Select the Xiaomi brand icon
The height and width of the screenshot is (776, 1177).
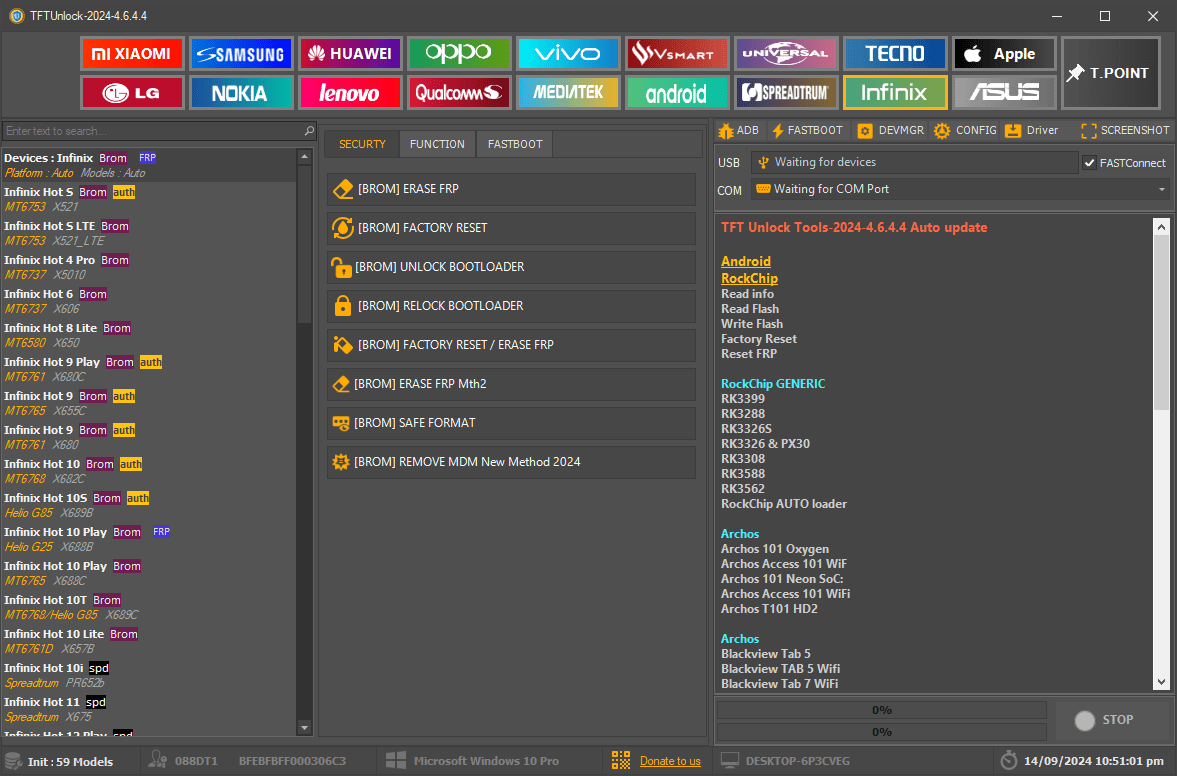[132, 54]
